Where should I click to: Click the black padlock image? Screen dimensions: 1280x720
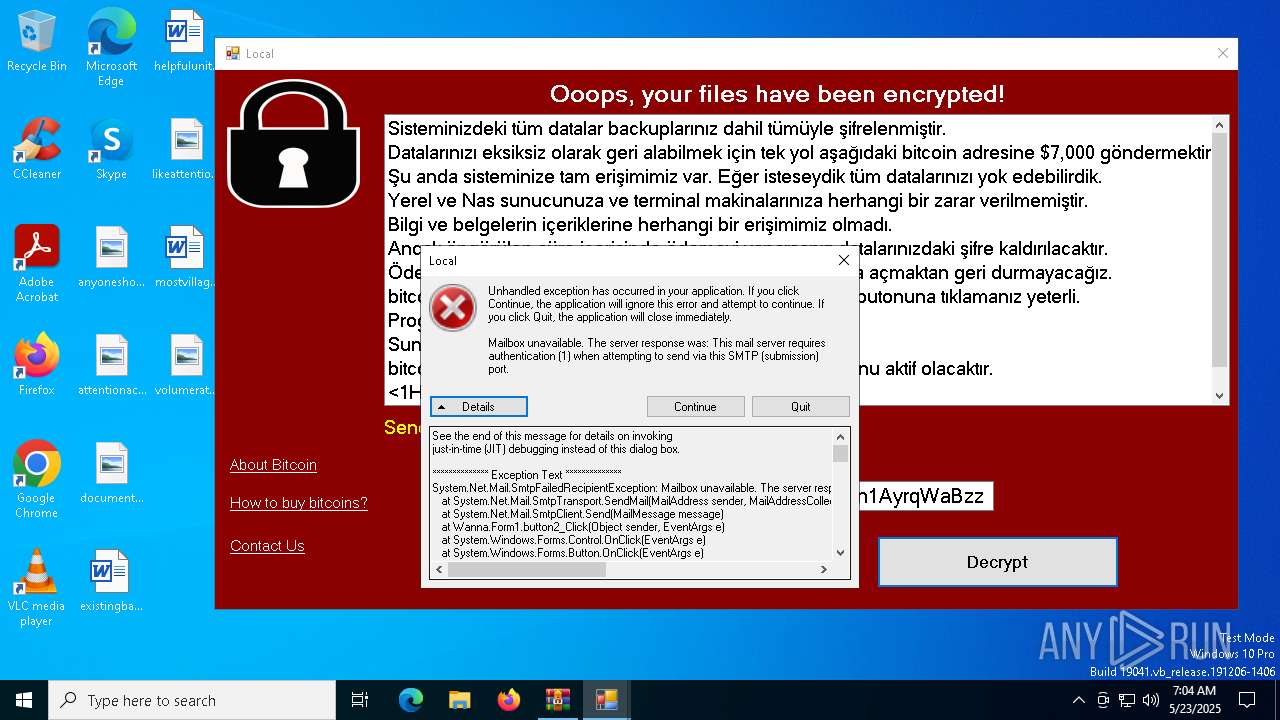293,143
